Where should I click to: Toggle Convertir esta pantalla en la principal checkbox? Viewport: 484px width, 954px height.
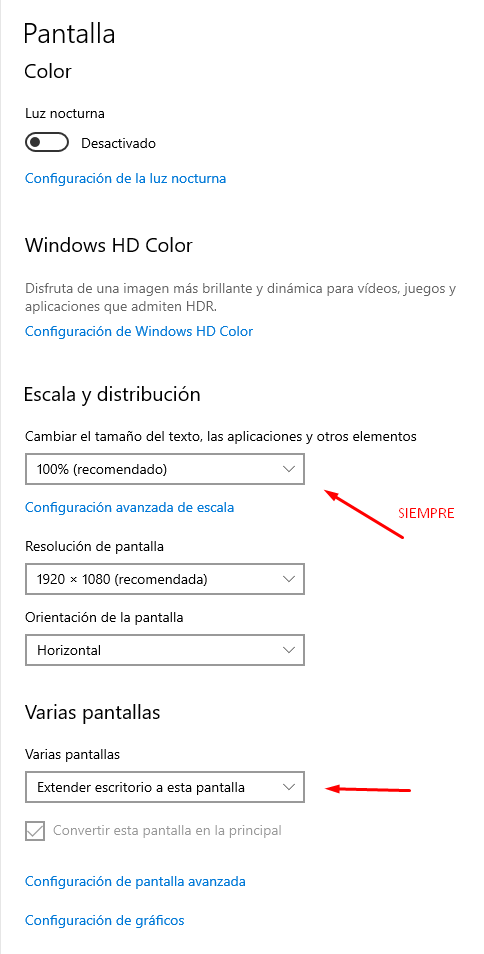(35, 830)
